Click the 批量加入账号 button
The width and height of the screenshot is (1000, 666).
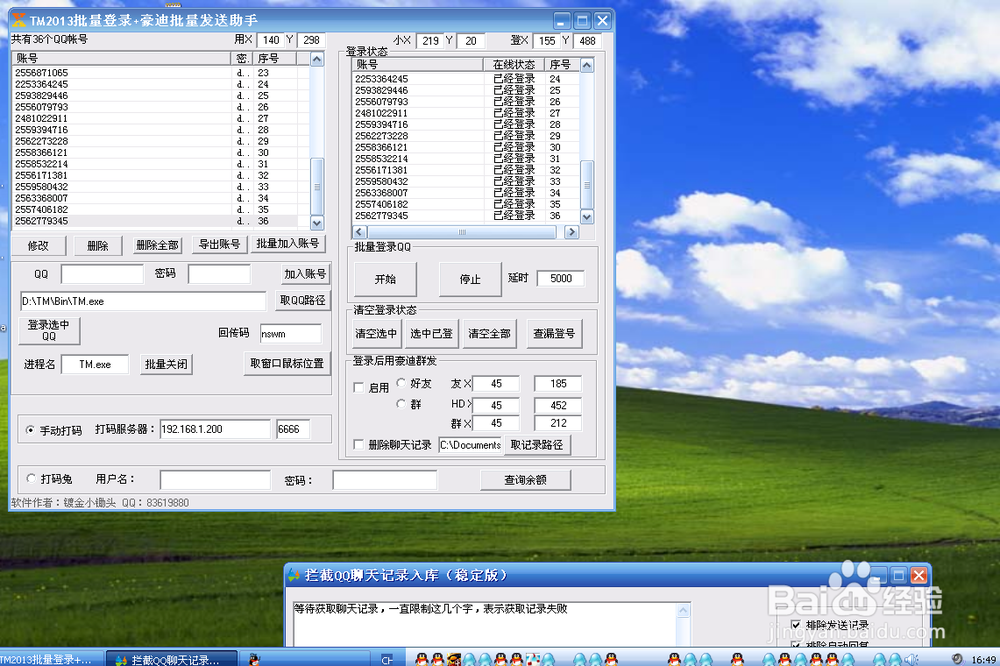pyautogui.click(x=288, y=243)
